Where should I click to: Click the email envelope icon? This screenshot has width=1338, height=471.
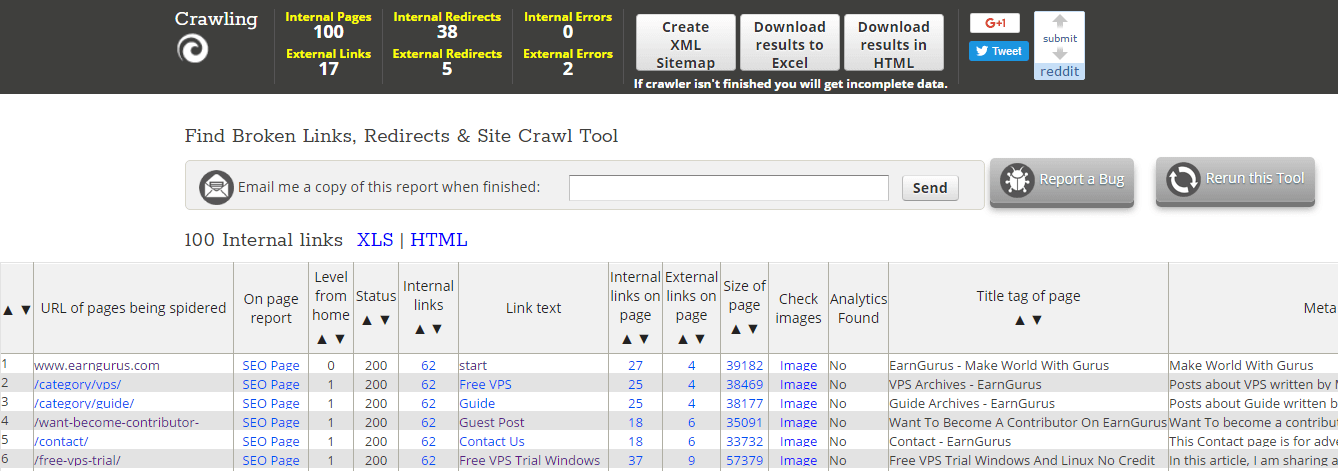(216, 187)
